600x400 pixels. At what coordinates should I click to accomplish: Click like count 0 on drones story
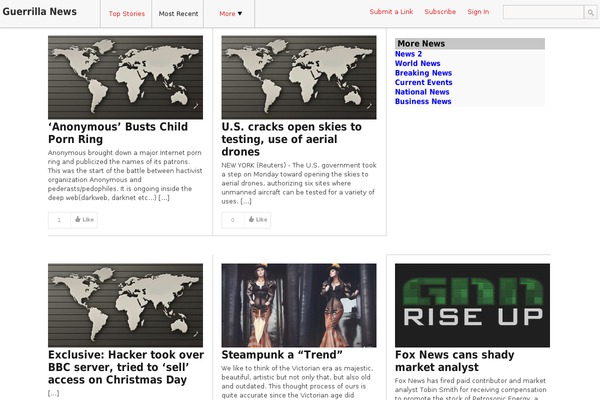[x=233, y=220]
